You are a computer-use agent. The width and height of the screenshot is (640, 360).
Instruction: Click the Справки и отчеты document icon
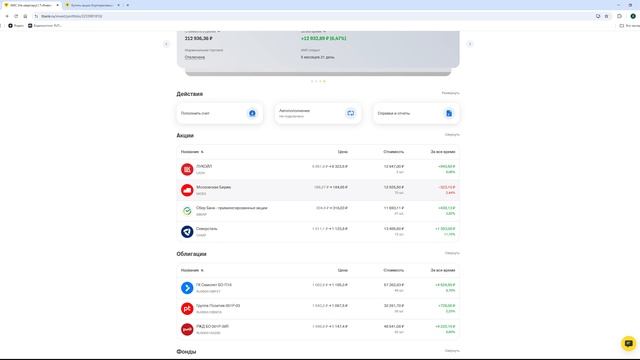point(449,113)
